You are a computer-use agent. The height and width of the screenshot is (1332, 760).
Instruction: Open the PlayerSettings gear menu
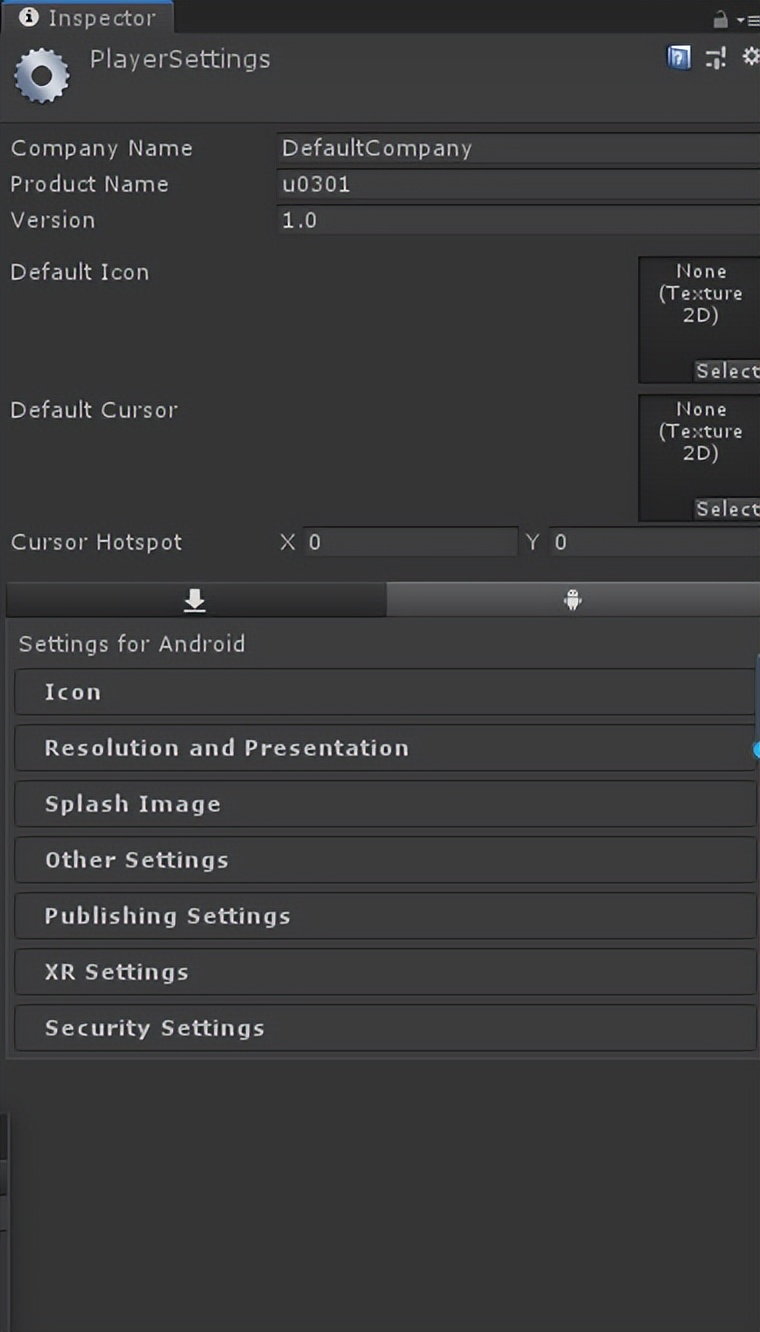(x=750, y=57)
